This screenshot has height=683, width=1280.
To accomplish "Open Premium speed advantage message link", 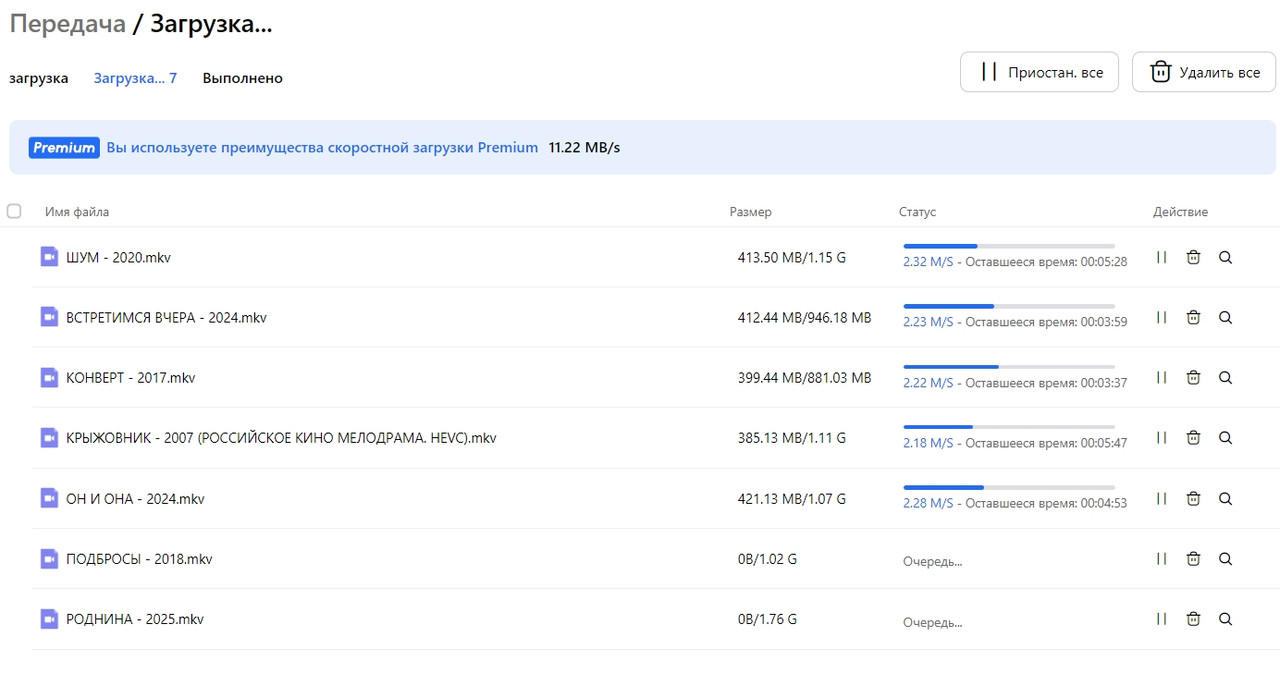I will (x=322, y=147).
